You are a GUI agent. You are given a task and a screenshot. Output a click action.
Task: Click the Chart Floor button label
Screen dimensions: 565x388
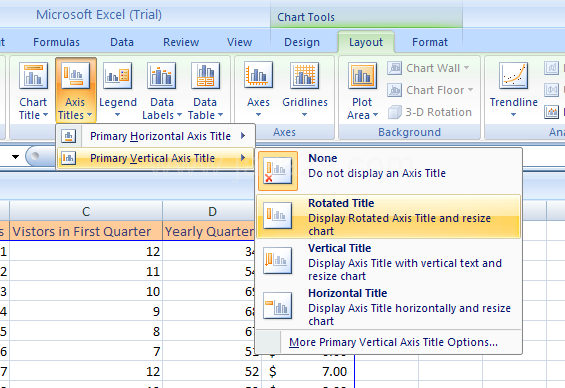click(x=435, y=90)
